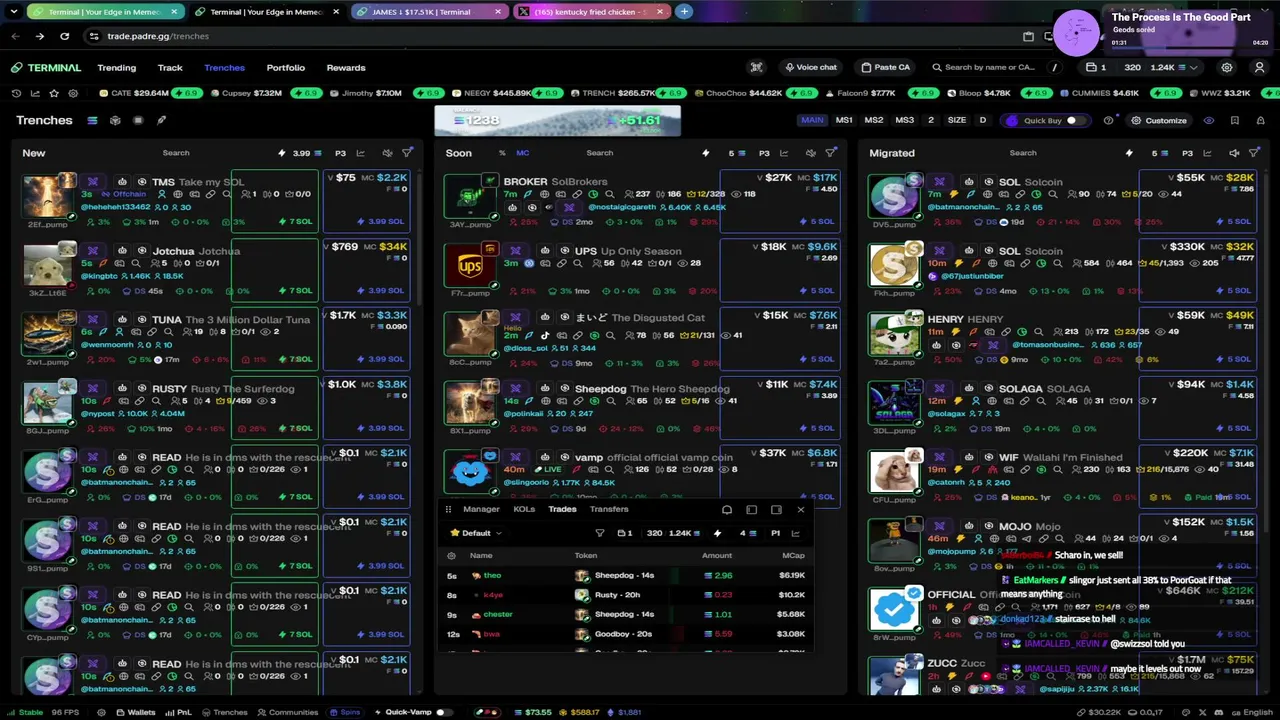Switch to the Transfers tab in trades panel
Viewport: 1280px width, 720px height.
pyautogui.click(x=609, y=509)
